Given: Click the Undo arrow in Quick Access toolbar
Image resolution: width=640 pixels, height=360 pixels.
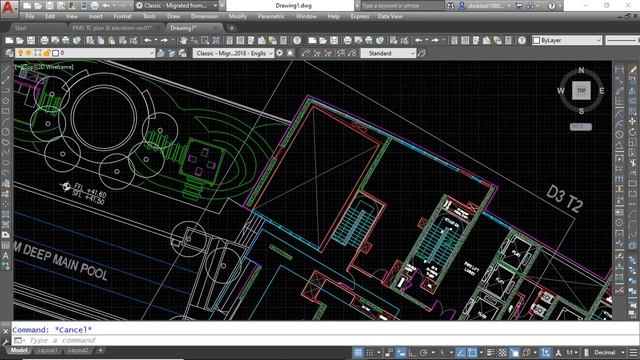Looking at the screenshot, I should click(106, 6).
